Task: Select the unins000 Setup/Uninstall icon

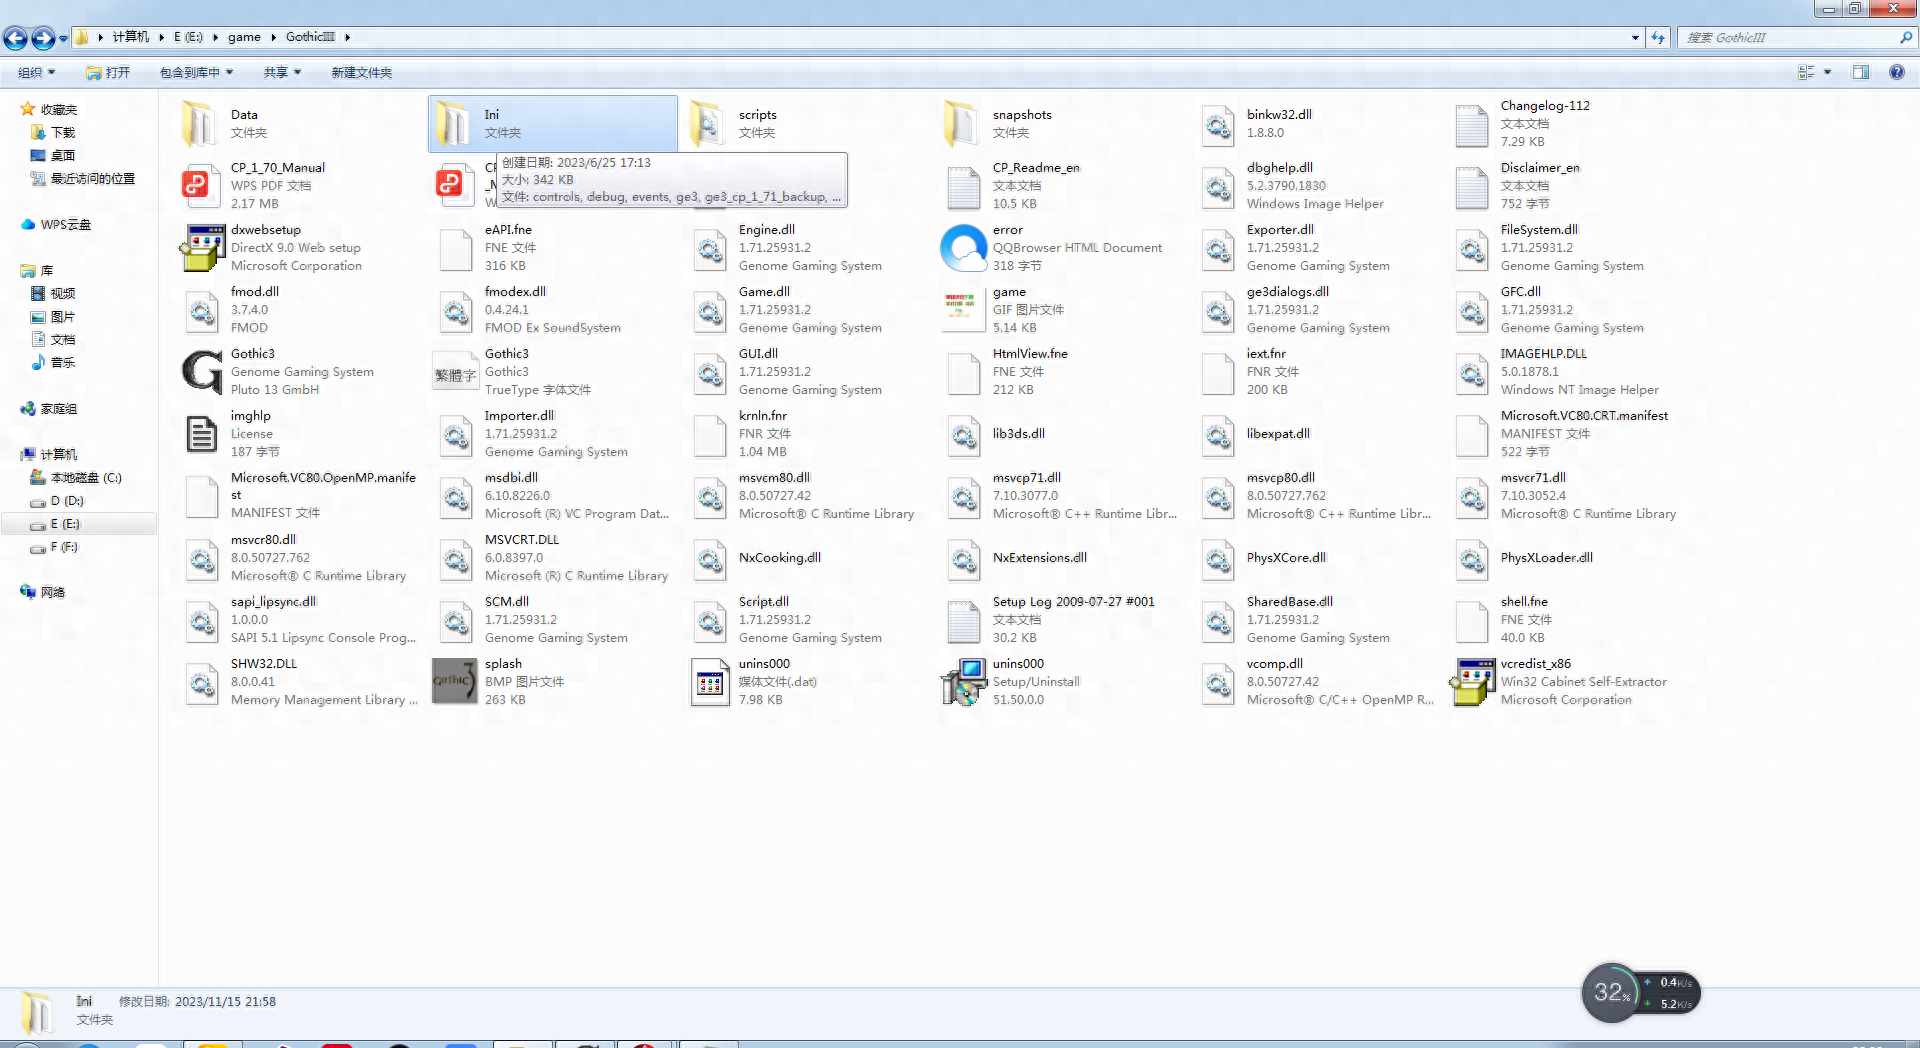Action: [964, 682]
